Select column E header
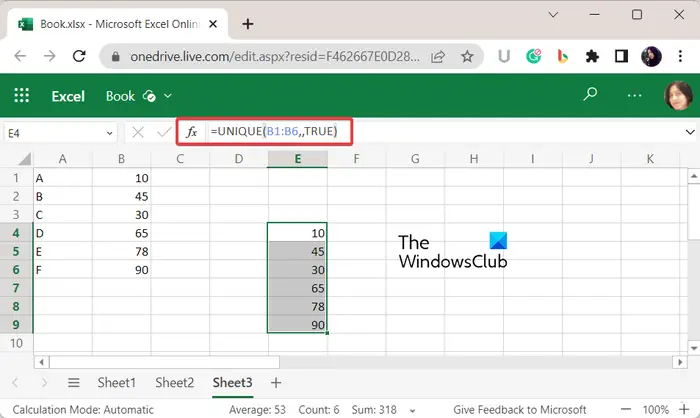Image resolution: width=700 pixels, height=418 pixels. click(x=298, y=159)
